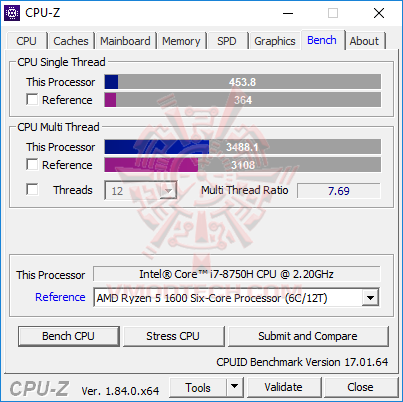Click the Stress CPU button
Image resolution: width=403 pixels, height=402 pixels.
click(x=173, y=336)
